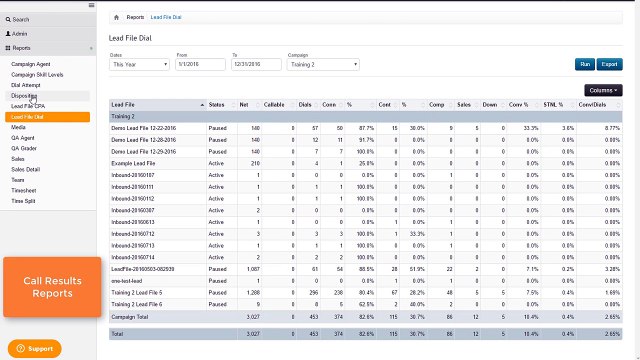
Task: Select Demo Lead File 12-28-2016 row
Action: pyautogui.click(x=366, y=140)
